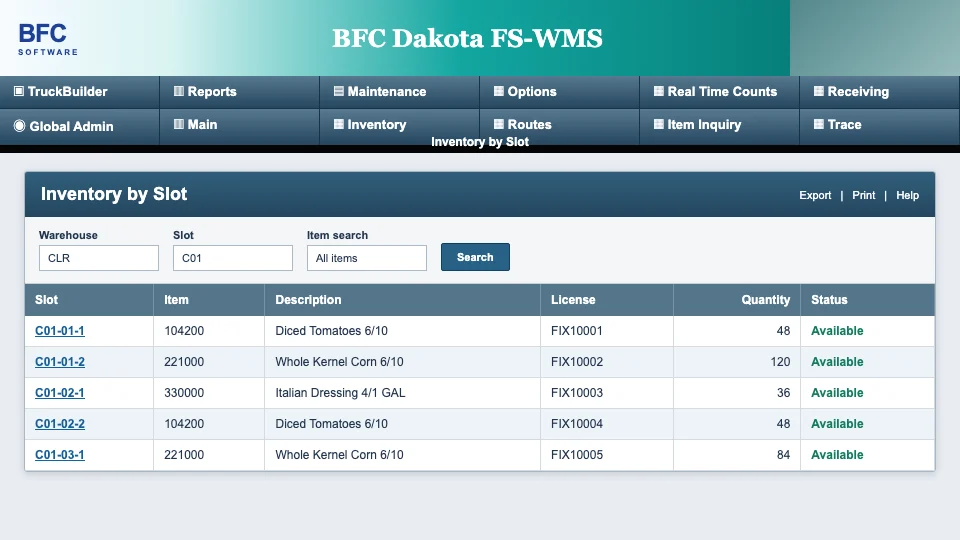Click Whole Kernel Corn in C01-01-2 row
The image size is (960, 540).
pyautogui.click(x=339, y=362)
